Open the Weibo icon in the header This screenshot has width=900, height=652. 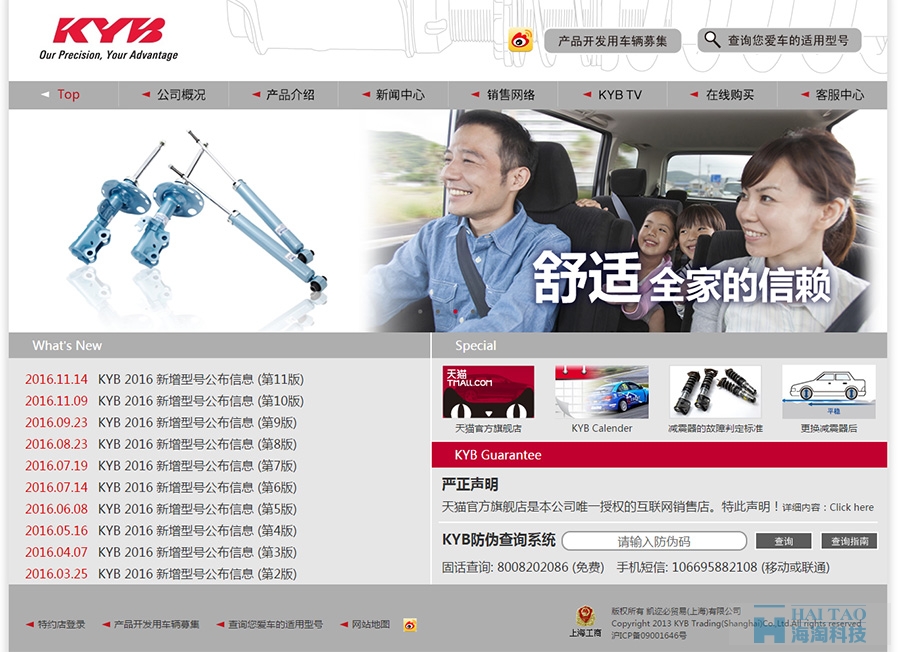(x=521, y=40)
